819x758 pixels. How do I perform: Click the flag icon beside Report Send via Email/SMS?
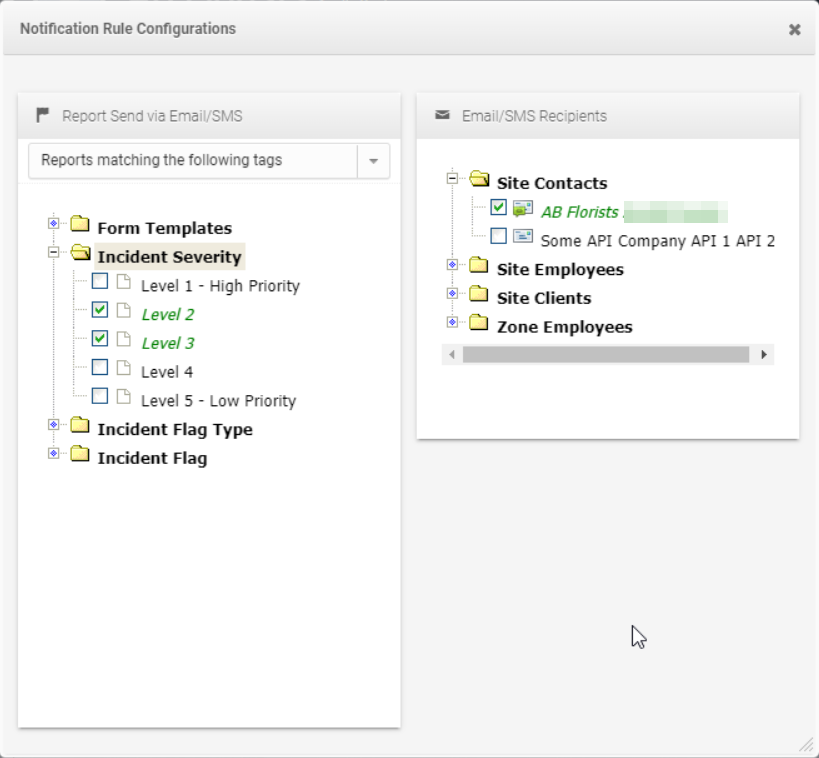[x=41, y=115]
